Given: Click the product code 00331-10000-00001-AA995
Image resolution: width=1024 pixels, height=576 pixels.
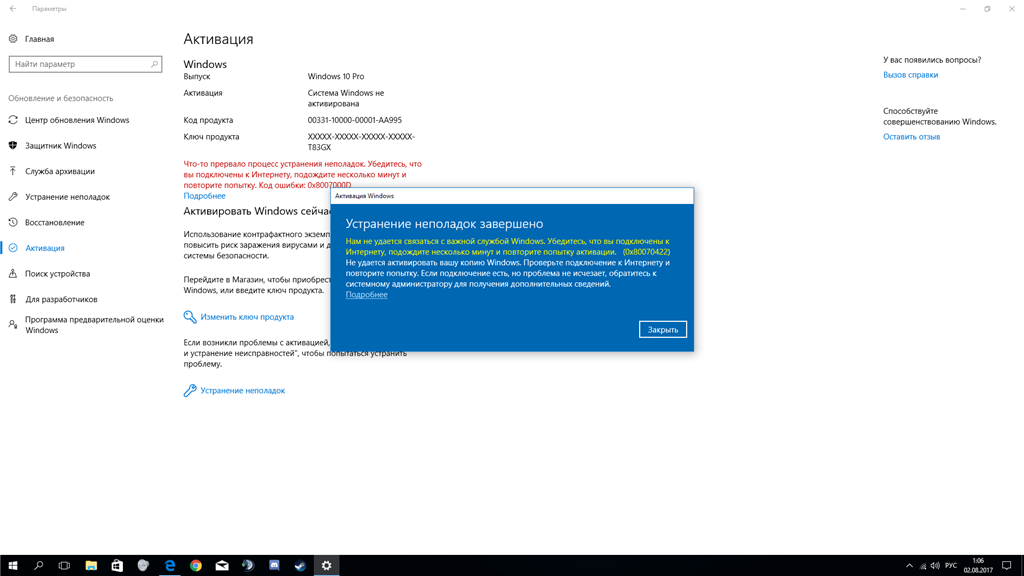Looking at the screenshot, I should click(x=355, y=120).
